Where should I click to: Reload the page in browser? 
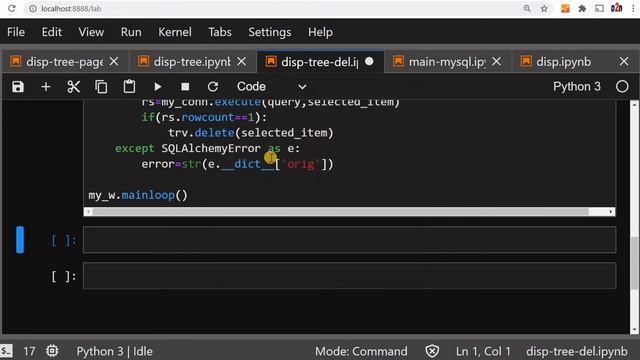coord(11,8)
